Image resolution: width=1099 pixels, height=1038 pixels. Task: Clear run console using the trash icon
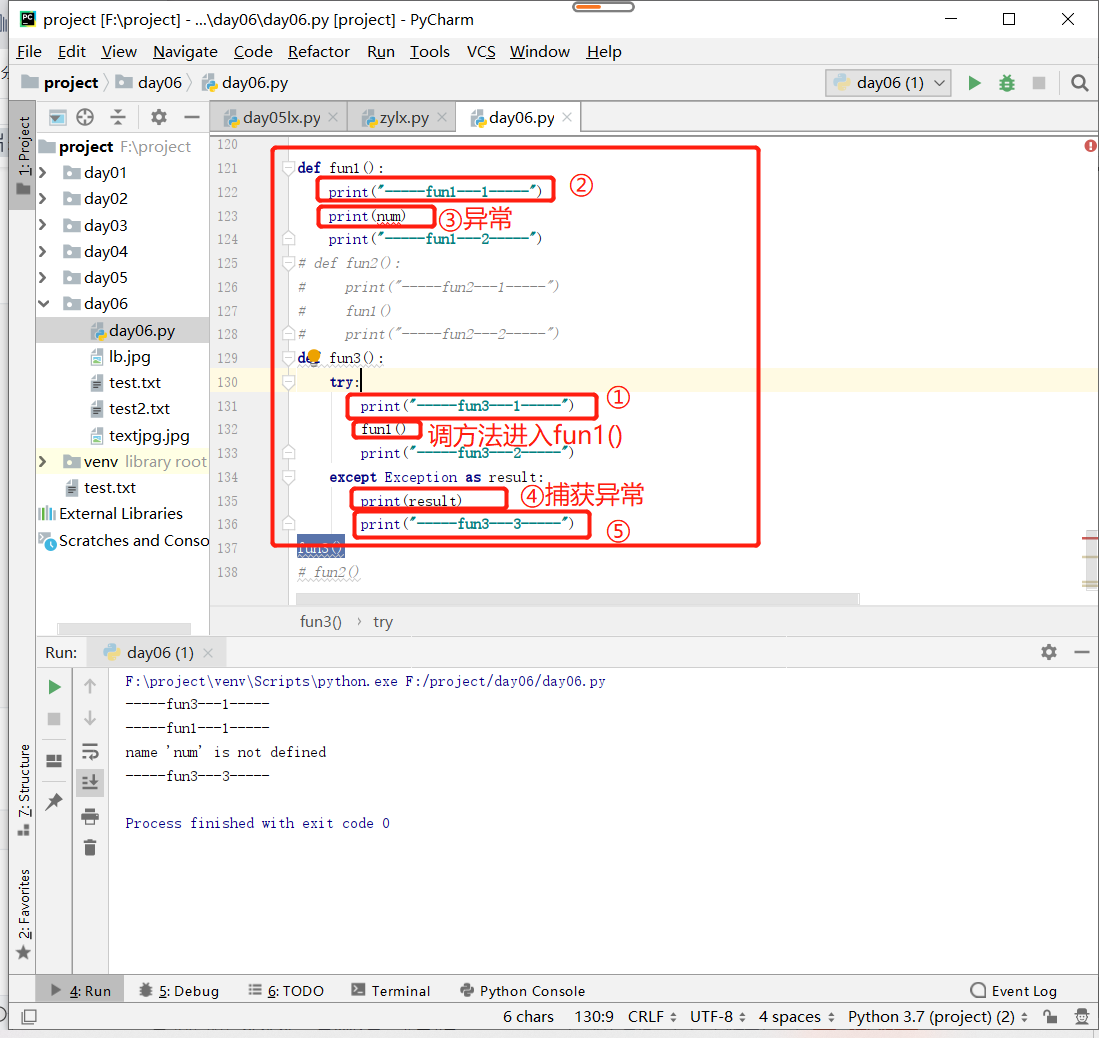point(90,848)
